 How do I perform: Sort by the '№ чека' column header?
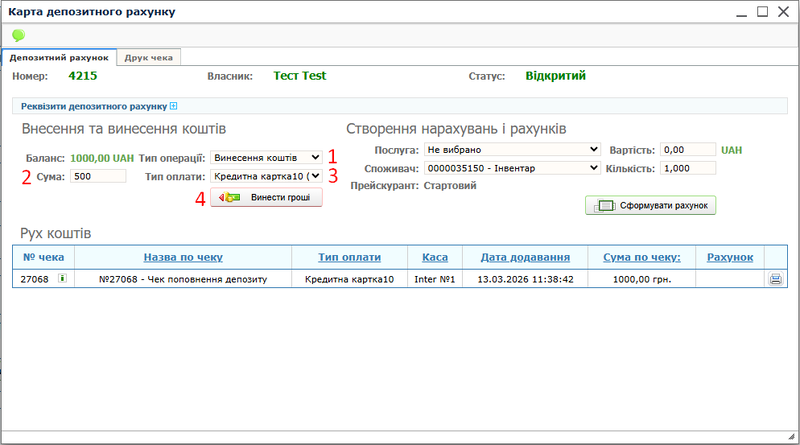tap(43, 257)
